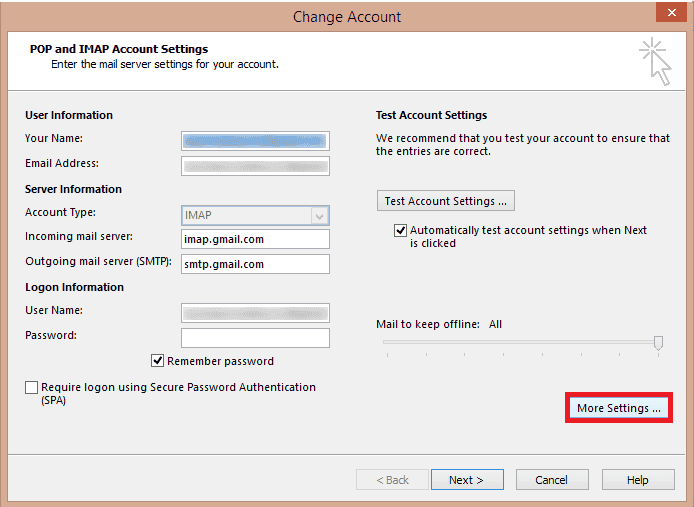Click the Incoming mail server field

coord(255,240)
